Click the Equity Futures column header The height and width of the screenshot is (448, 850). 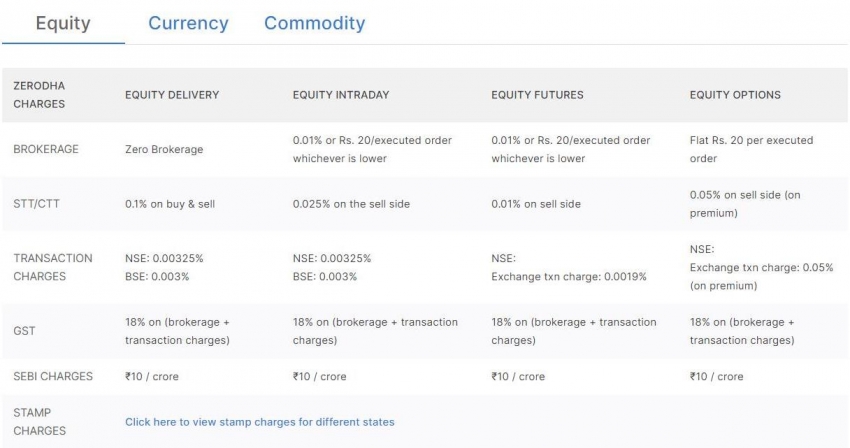(537, 95)
